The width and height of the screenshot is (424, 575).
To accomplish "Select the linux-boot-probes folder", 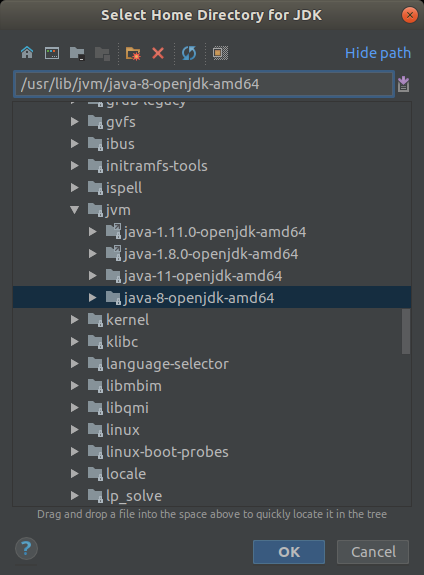I will [167, 452].
